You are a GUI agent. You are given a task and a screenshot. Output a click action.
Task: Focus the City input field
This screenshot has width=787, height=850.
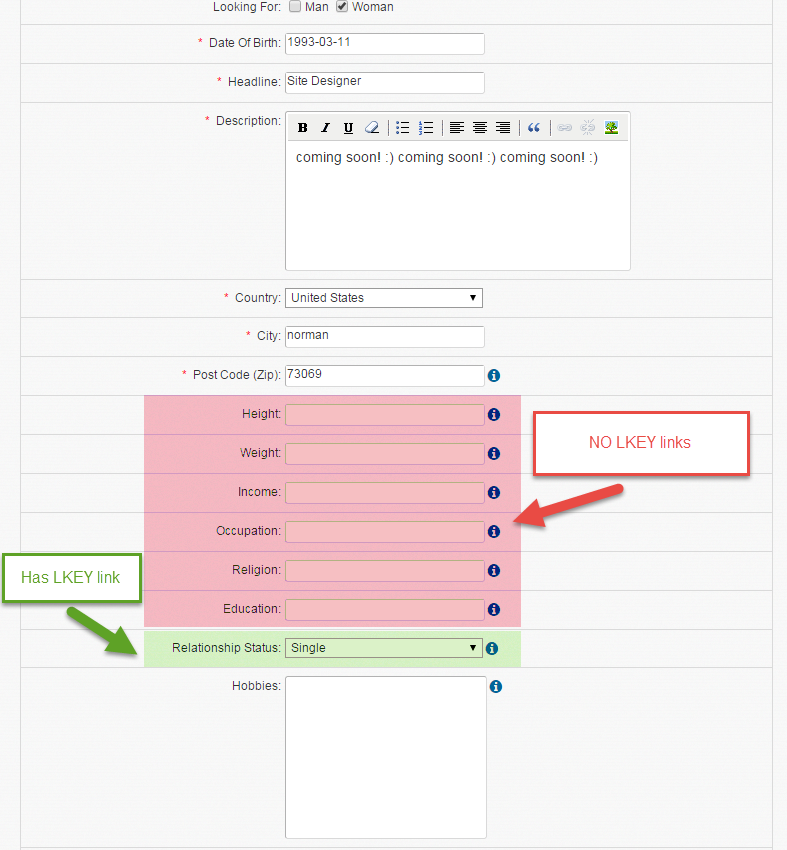(385, 337)
